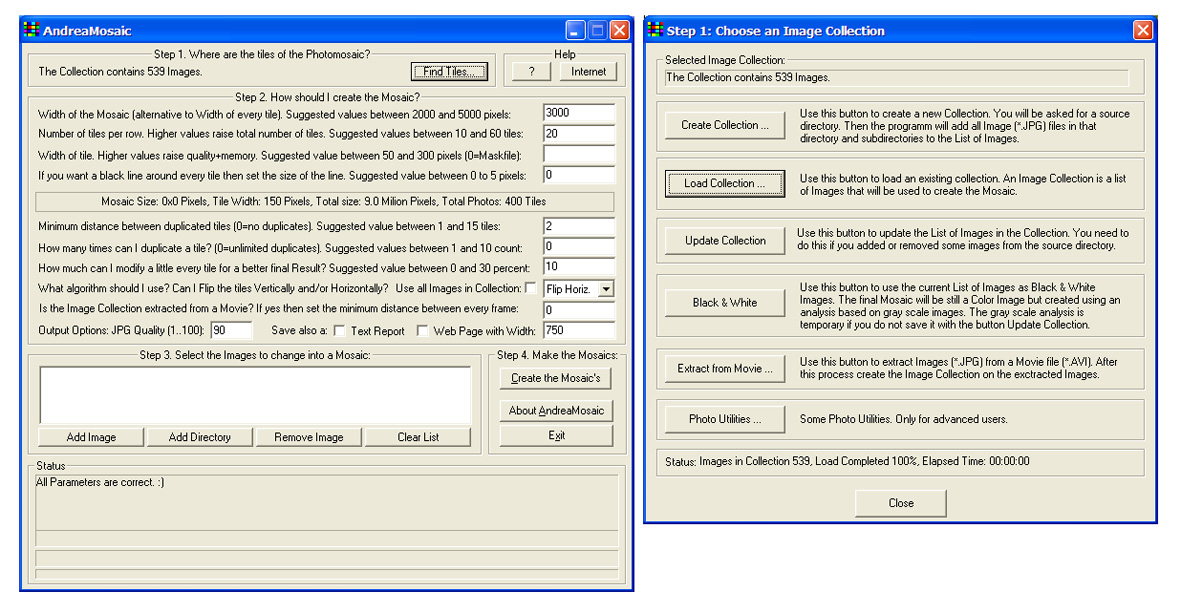Close the Step 1 dialog with X

coord(1143,30)
